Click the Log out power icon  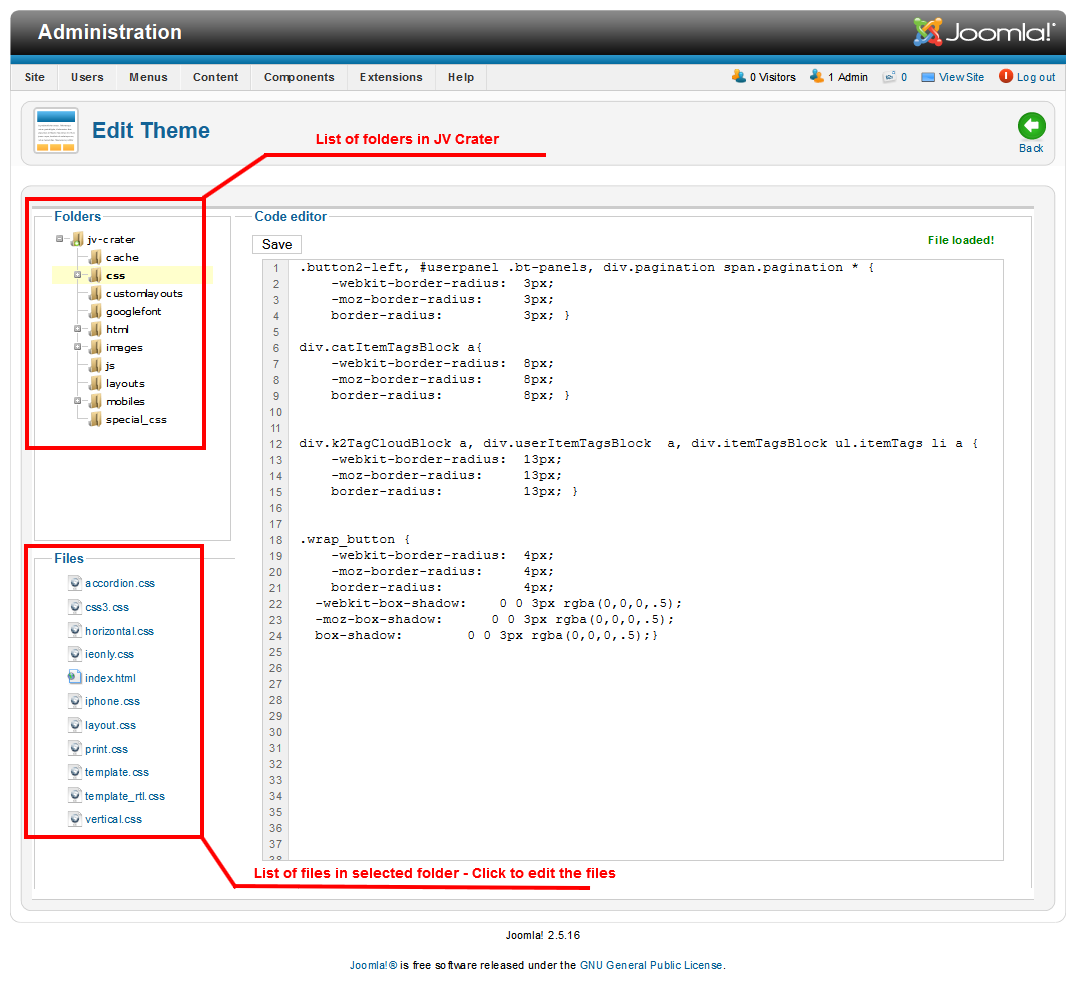tap(1006, 76)
